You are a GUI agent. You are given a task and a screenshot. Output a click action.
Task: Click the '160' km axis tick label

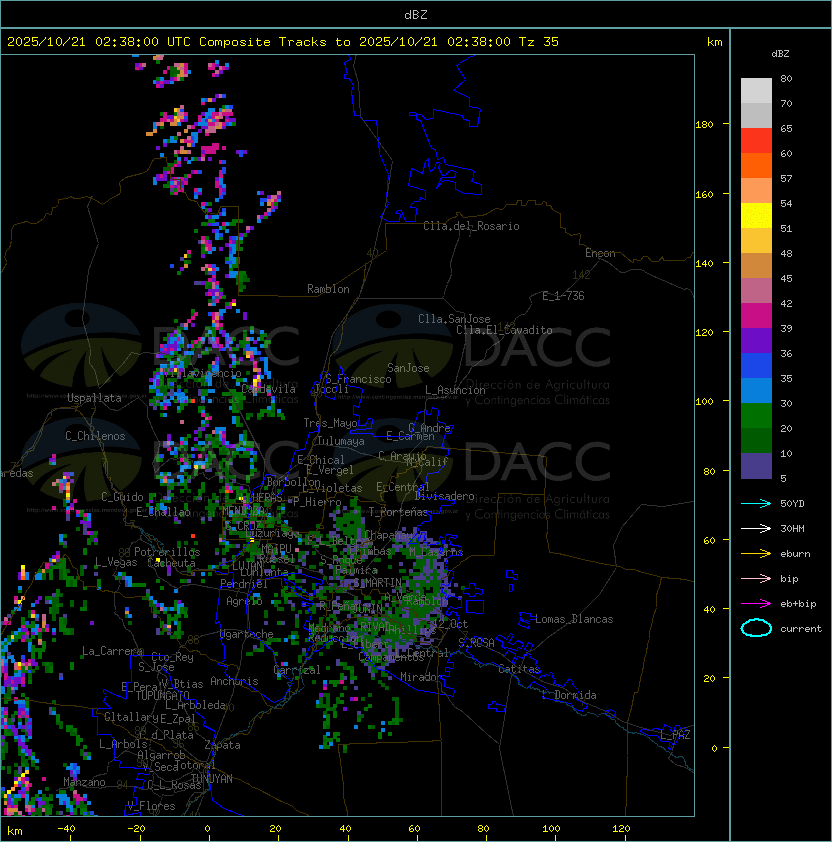[x=704, y=194]
